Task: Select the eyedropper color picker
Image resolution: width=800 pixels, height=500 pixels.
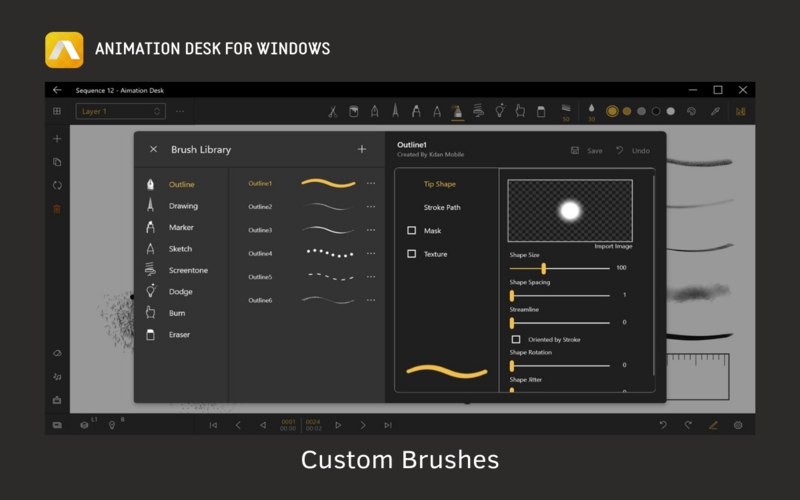Action: [x=715, y=111]
